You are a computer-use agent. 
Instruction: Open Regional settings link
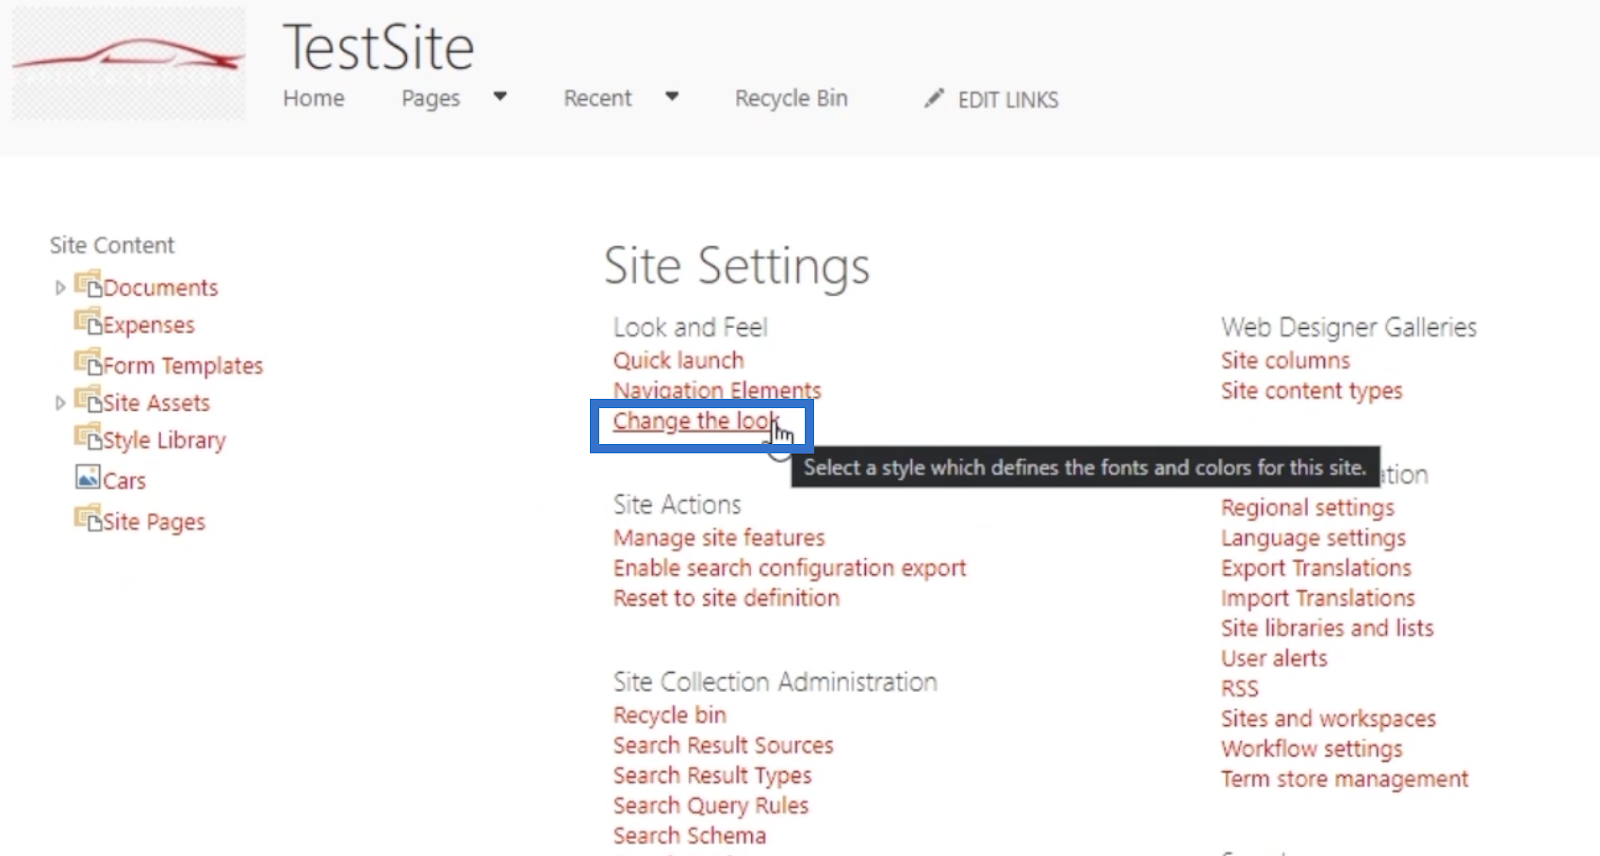(1308, 508)
